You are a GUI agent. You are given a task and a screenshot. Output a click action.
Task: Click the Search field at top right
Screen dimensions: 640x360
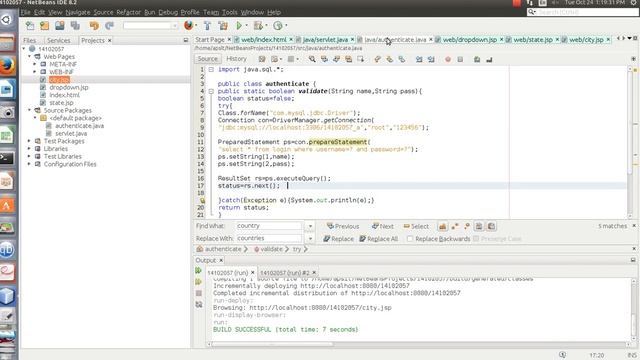coord(582,12)
